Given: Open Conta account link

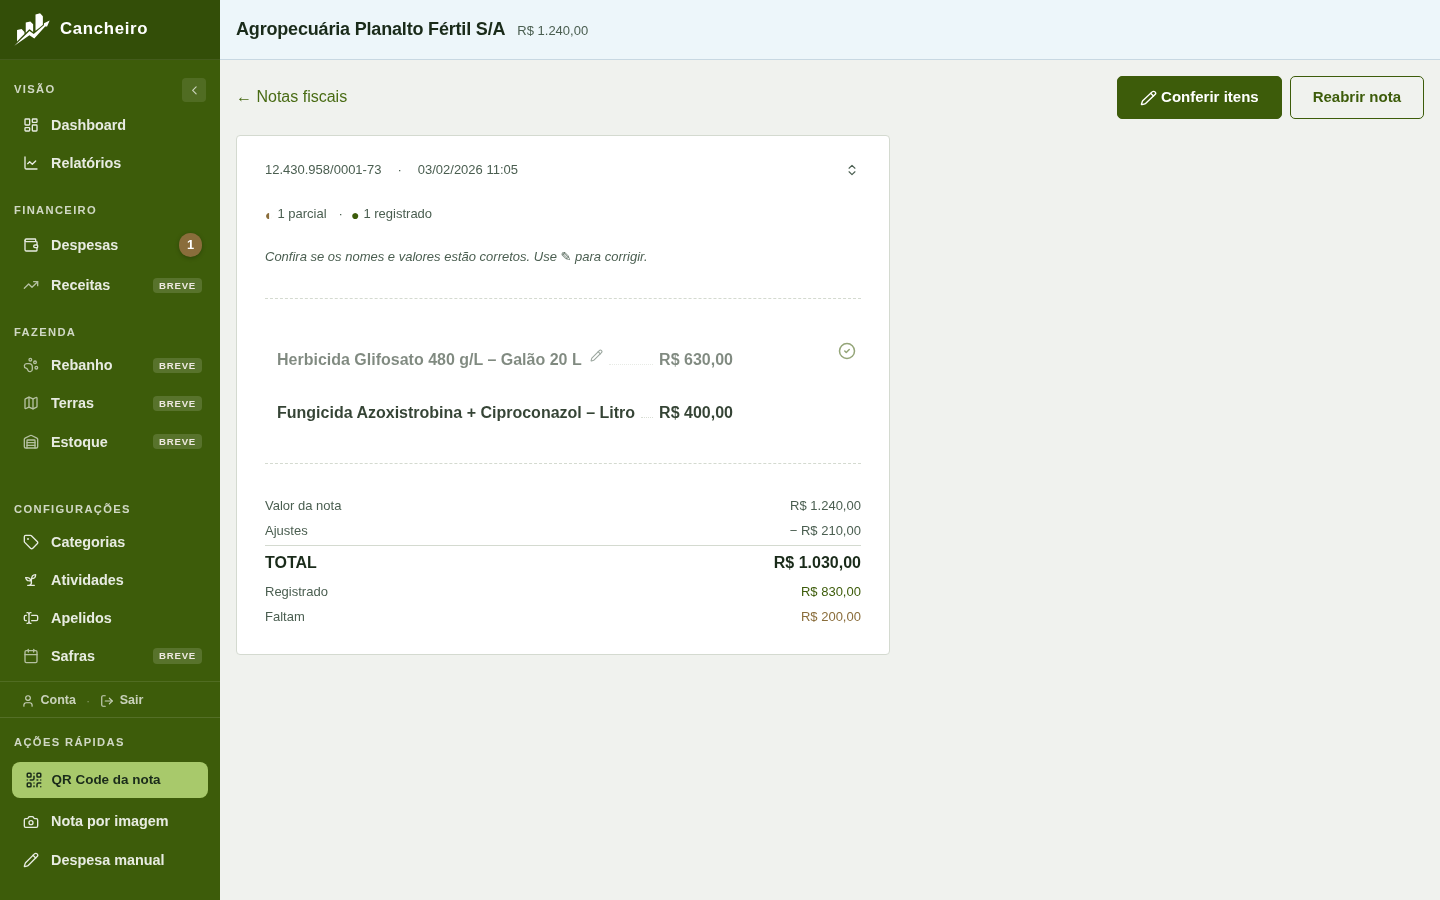Looking at the screenshot, I should point(49,700).
